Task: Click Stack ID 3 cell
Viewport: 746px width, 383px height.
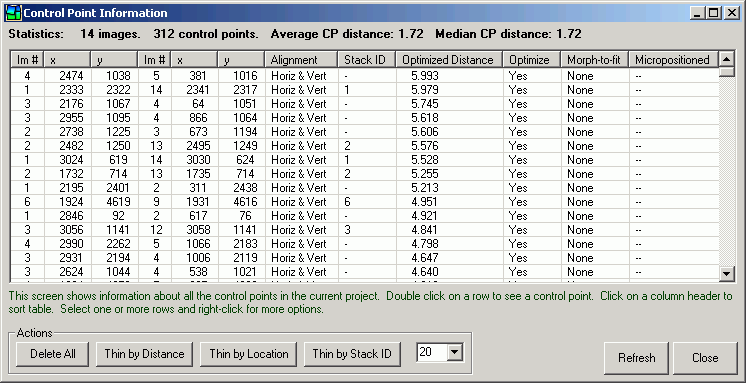Action: point(347,230)
